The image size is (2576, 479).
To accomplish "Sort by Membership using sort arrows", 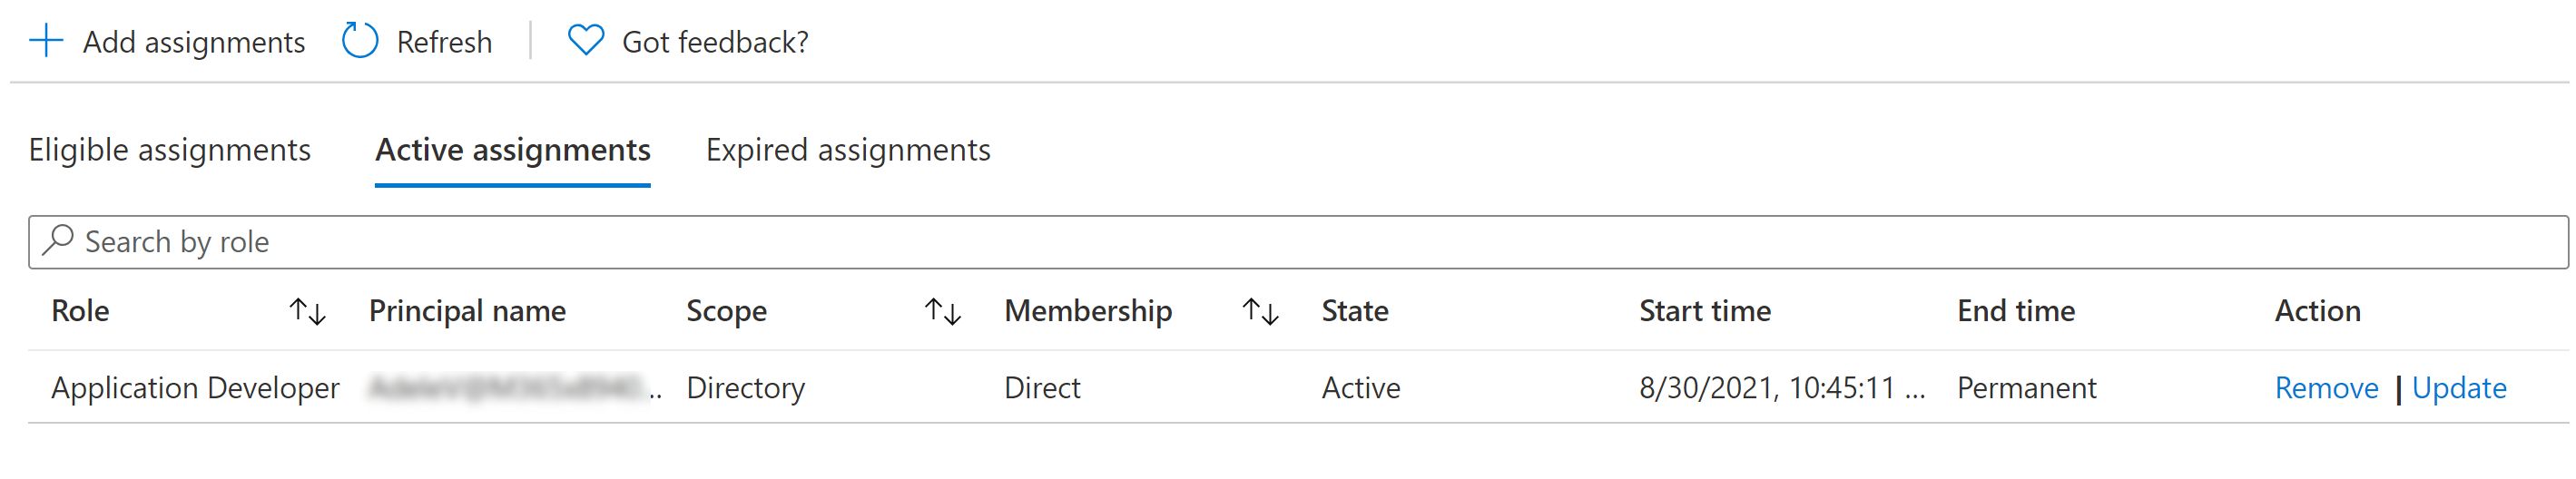I will pos(1260,312).
